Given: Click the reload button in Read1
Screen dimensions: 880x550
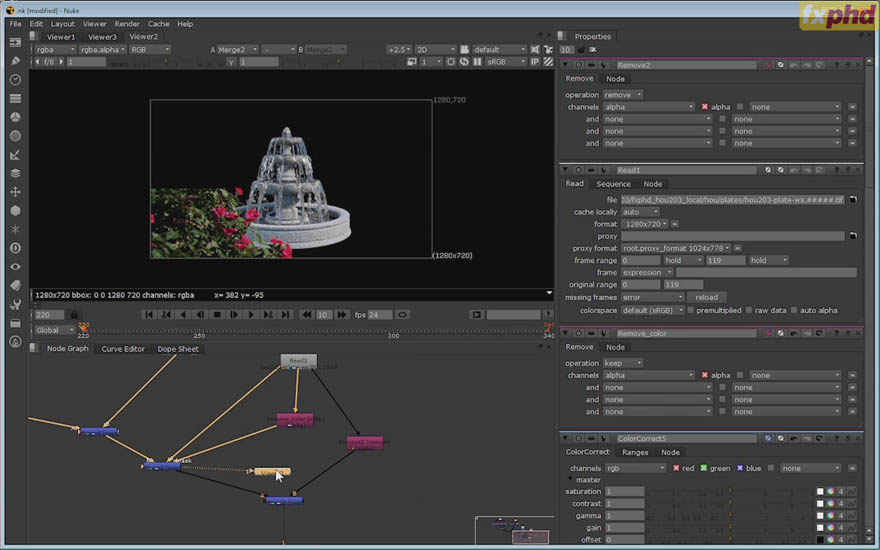Looking at the screenshot, I should tap(707, 297).
